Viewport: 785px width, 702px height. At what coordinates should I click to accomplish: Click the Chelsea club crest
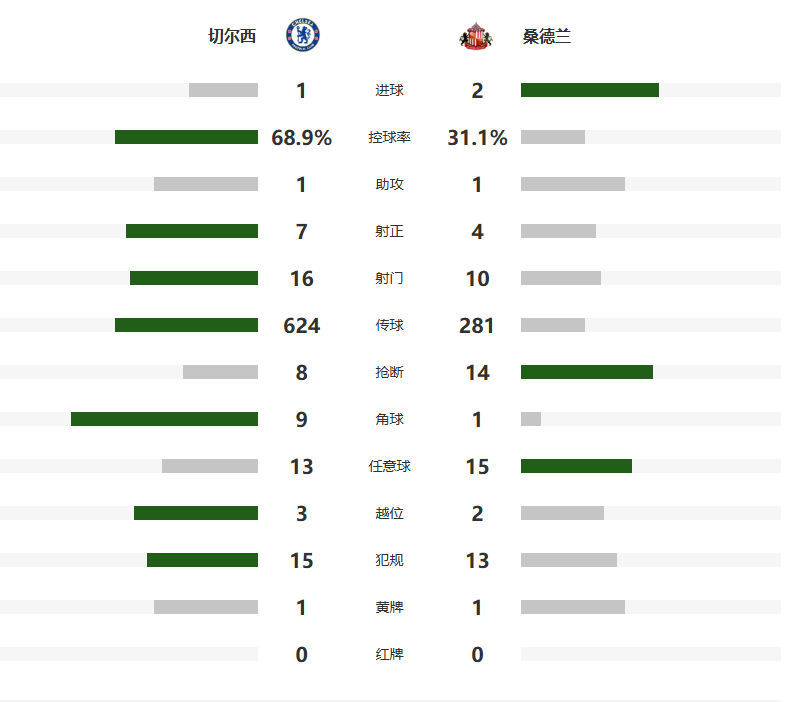point(302,36)
